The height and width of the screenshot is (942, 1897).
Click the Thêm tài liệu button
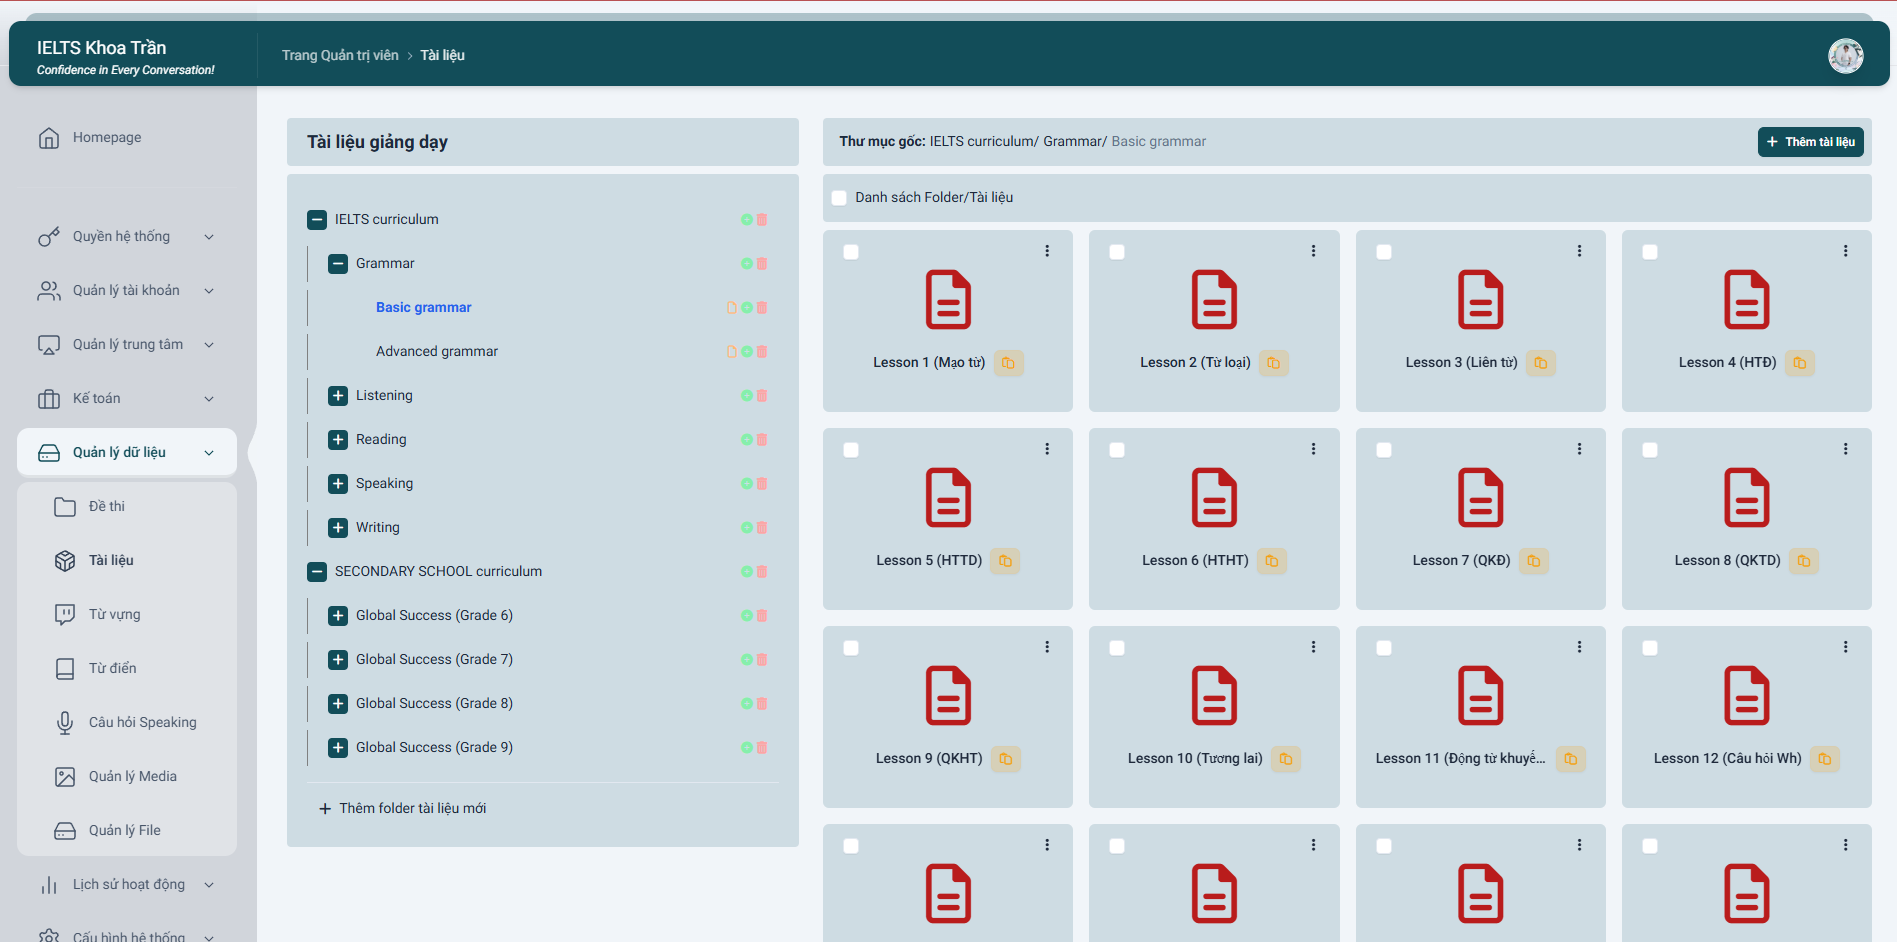click(1810, 142)
